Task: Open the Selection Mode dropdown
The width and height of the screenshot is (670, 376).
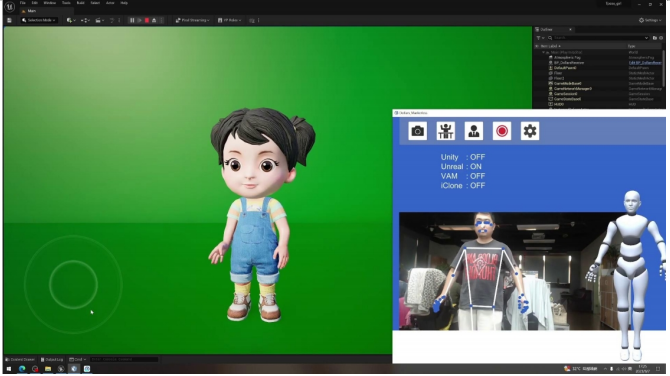Action: pyautogui.click(x=38, y=20)
